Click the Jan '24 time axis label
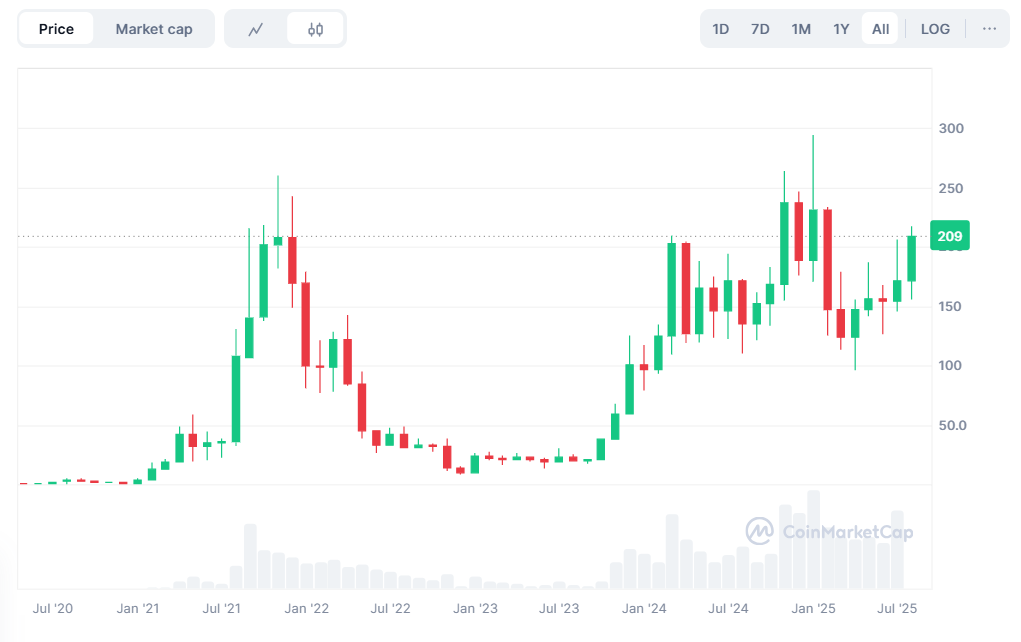 click(645, 608)
